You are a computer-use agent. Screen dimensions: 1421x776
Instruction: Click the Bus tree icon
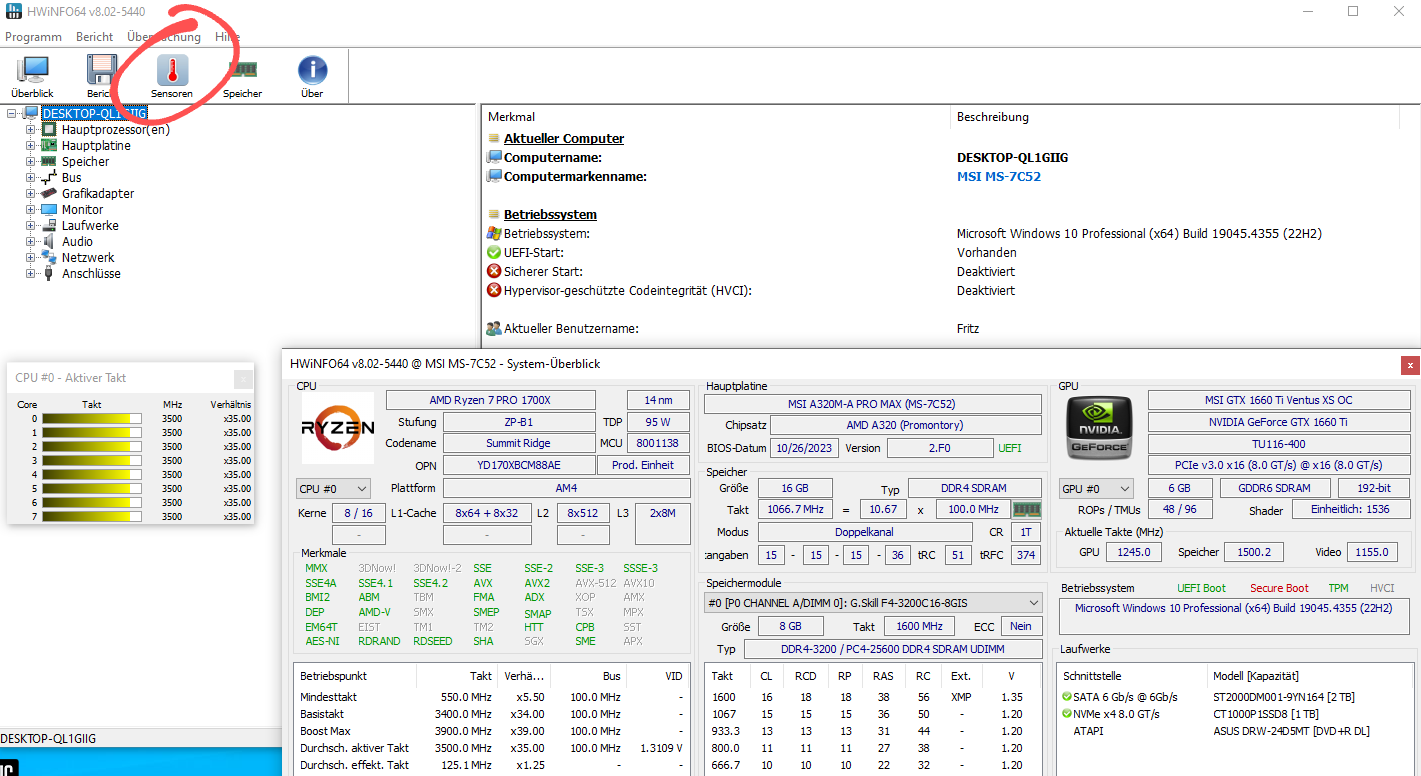click(x=49, y=177)
